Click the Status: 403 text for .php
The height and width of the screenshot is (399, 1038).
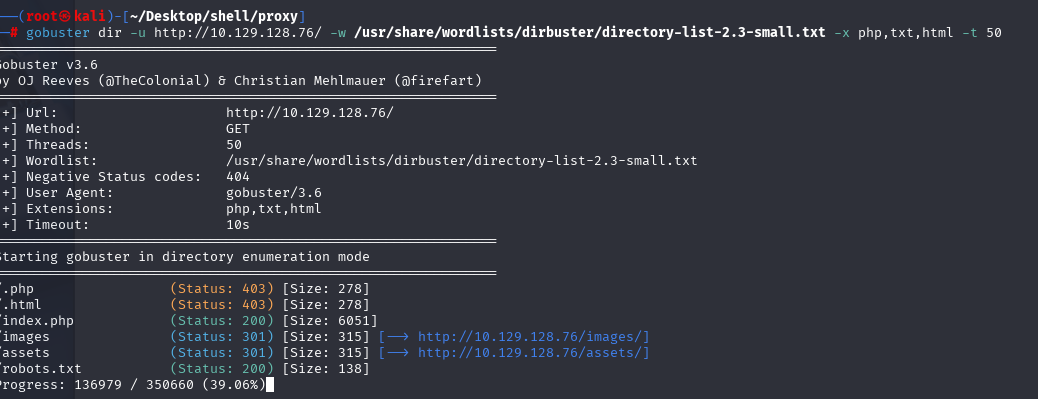coord(222,289)
